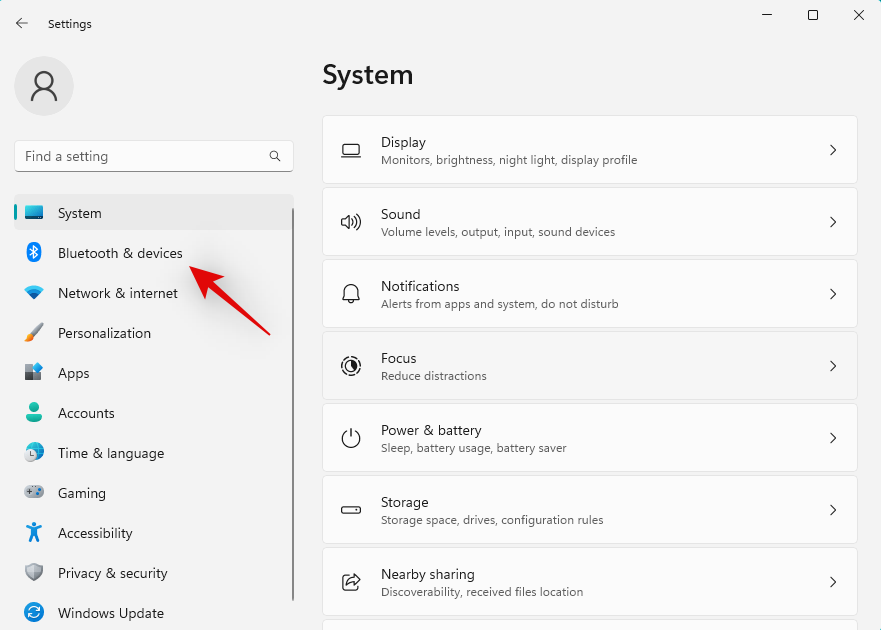881x630 pixels.
Task: Click the Nearby sharing share icon
Action: (x=351, y=582)
